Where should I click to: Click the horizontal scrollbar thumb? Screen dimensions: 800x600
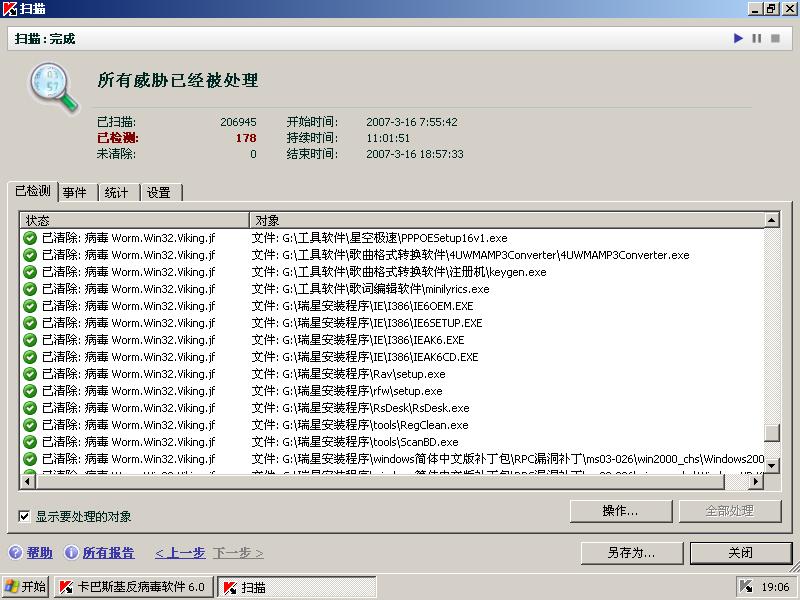380,481
